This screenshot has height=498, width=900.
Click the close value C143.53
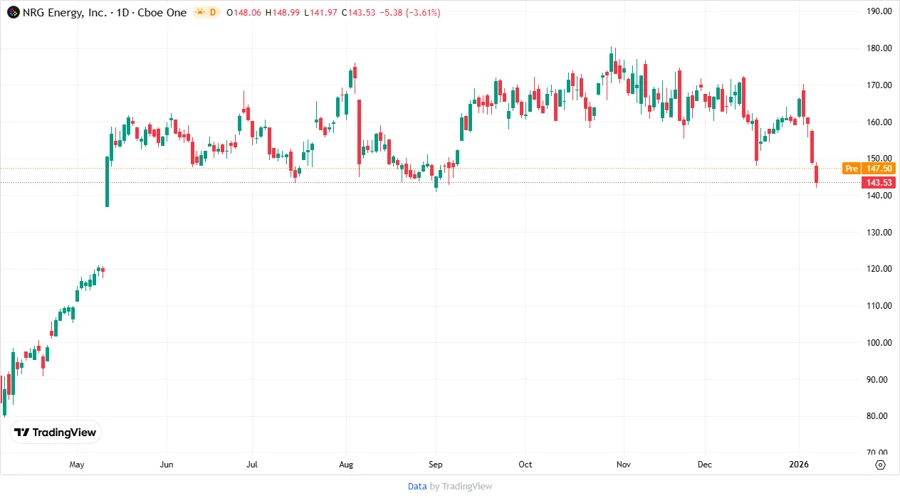click(358, 13)
